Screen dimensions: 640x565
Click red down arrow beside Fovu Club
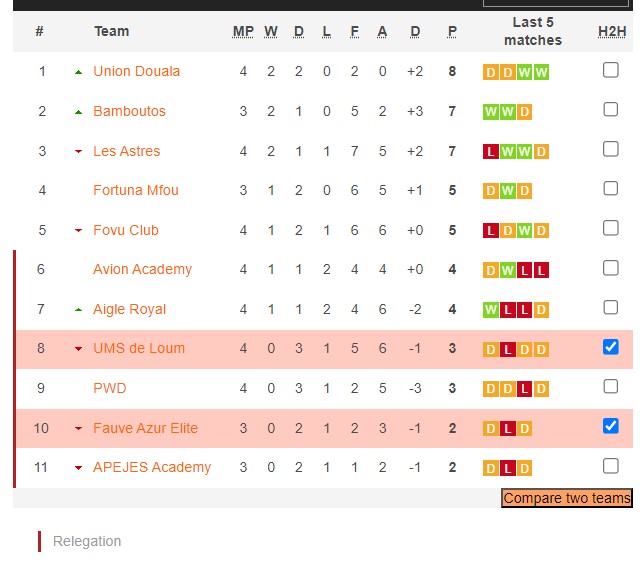[x=78, y=231]
